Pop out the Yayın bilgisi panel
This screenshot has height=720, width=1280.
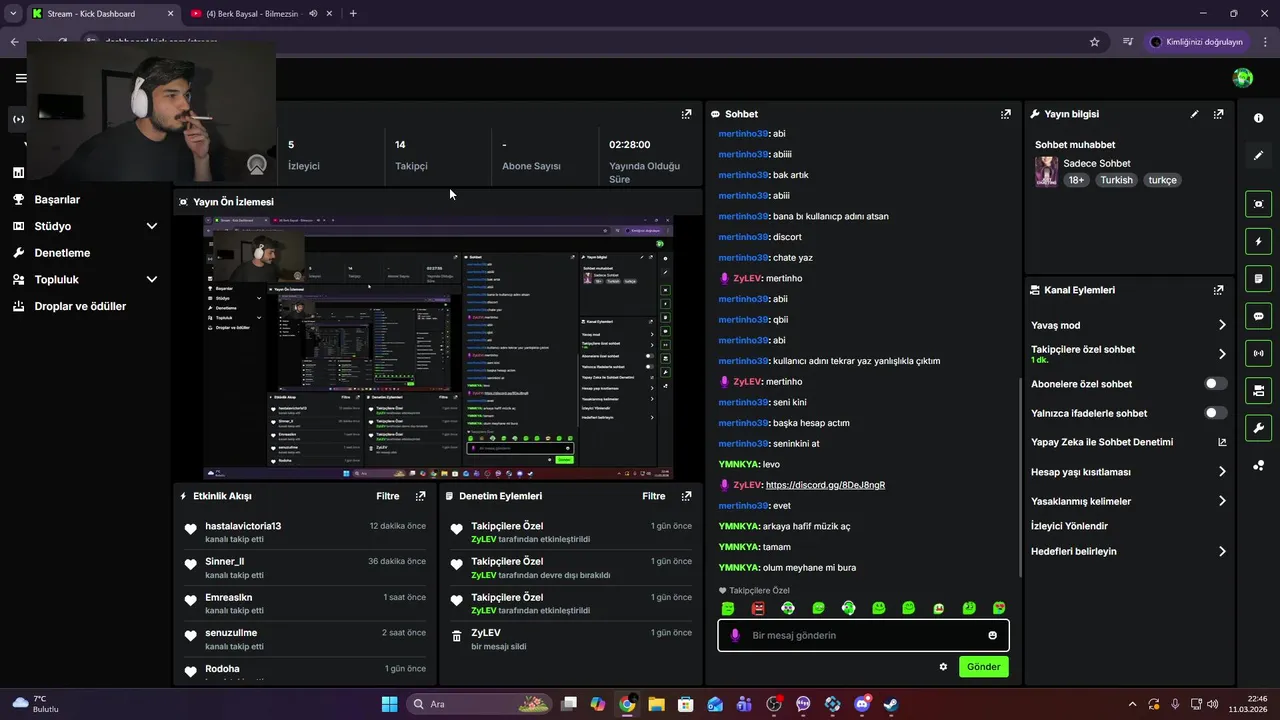1218,114
